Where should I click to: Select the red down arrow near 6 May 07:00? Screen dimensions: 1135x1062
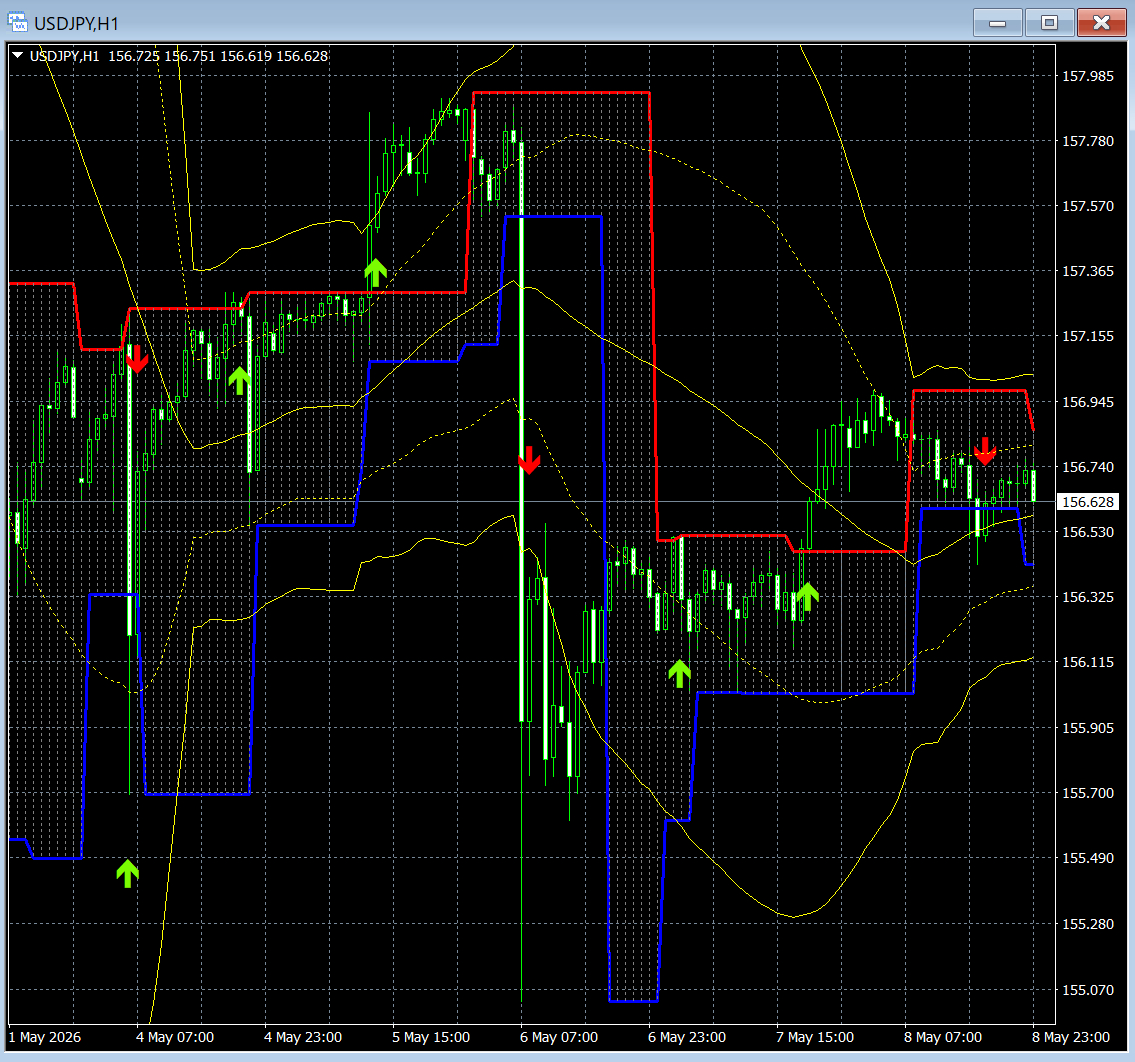[x=529, y=460]
